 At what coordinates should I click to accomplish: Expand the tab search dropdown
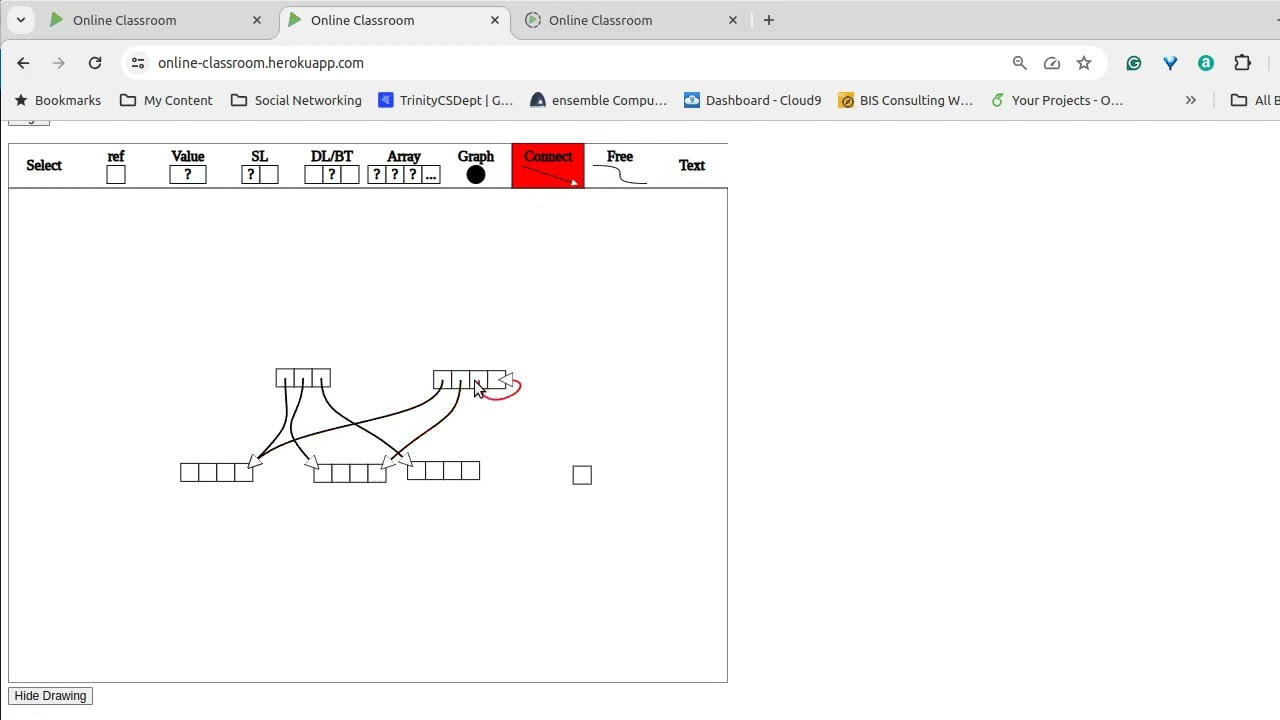(x=20, y=20)
